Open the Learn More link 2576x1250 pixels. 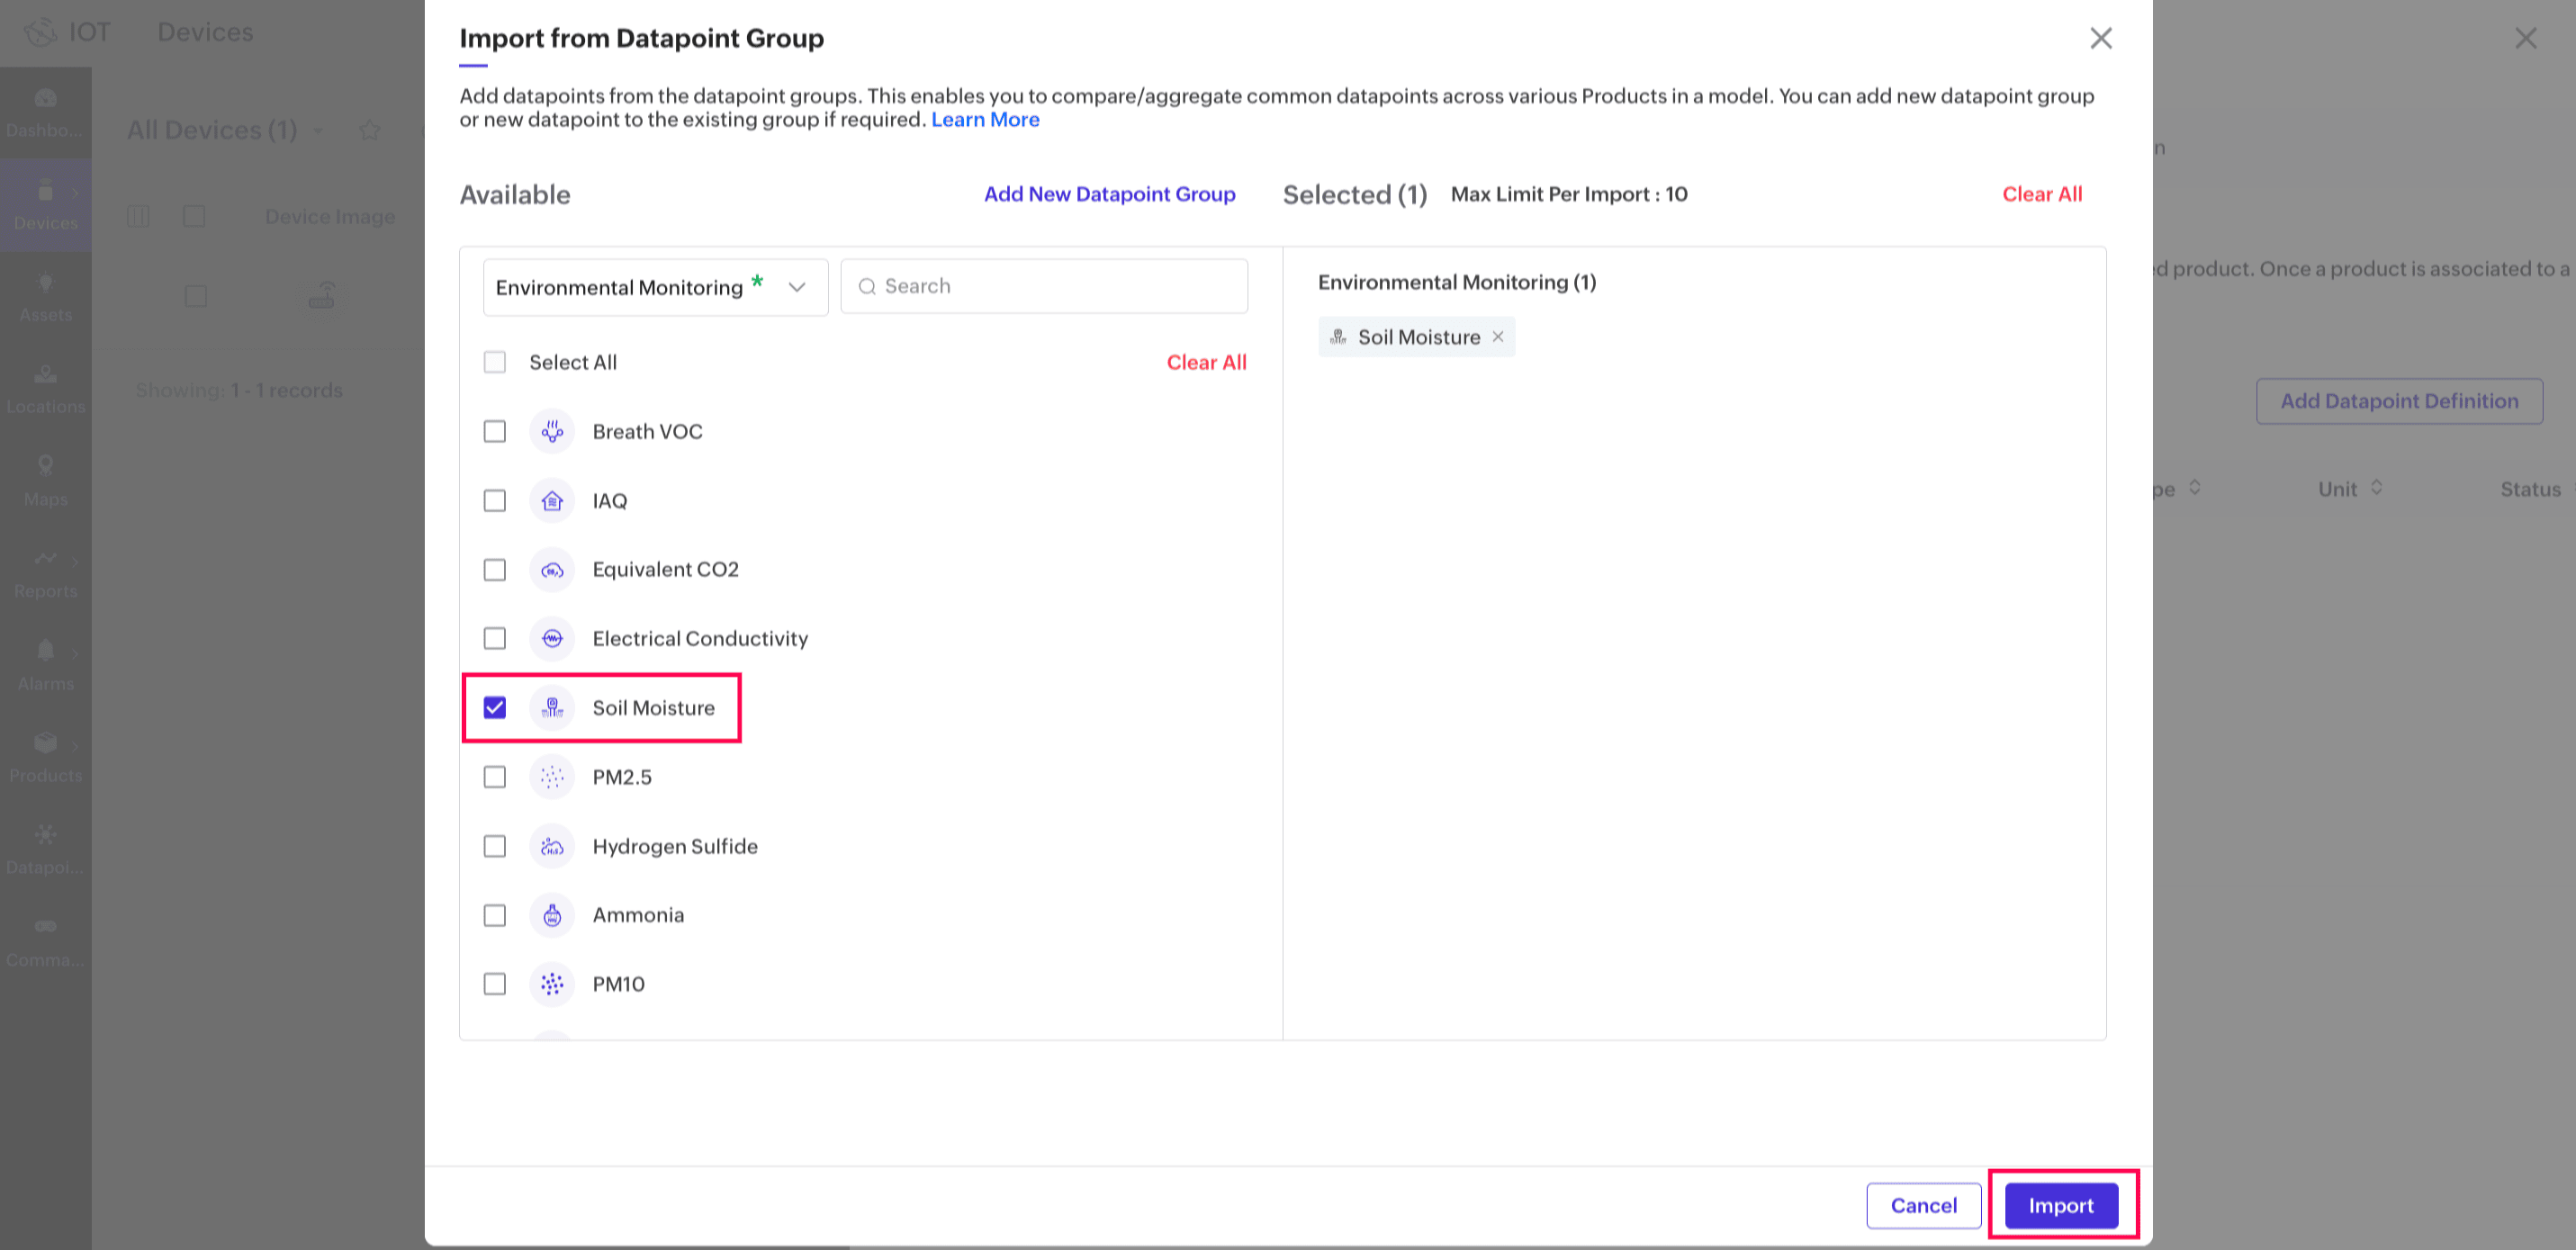(985, 119)
